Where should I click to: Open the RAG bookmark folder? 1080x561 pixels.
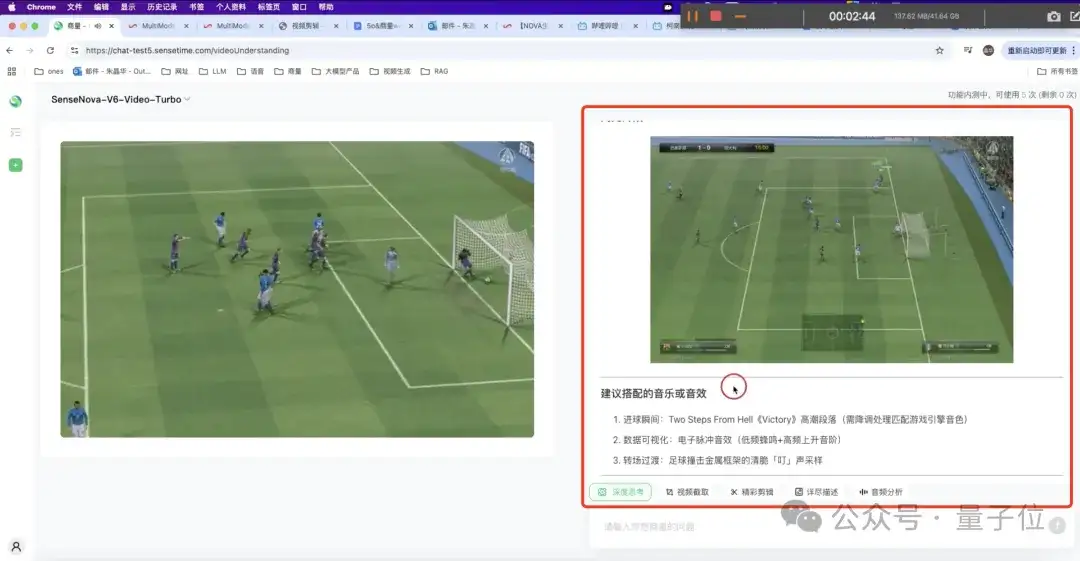[x=435, y=71]
